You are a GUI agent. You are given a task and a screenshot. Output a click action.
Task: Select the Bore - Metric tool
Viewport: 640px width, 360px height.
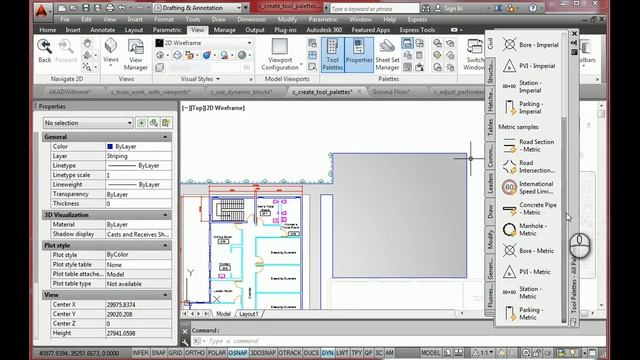pyautogui.click(x=529, y=251)
